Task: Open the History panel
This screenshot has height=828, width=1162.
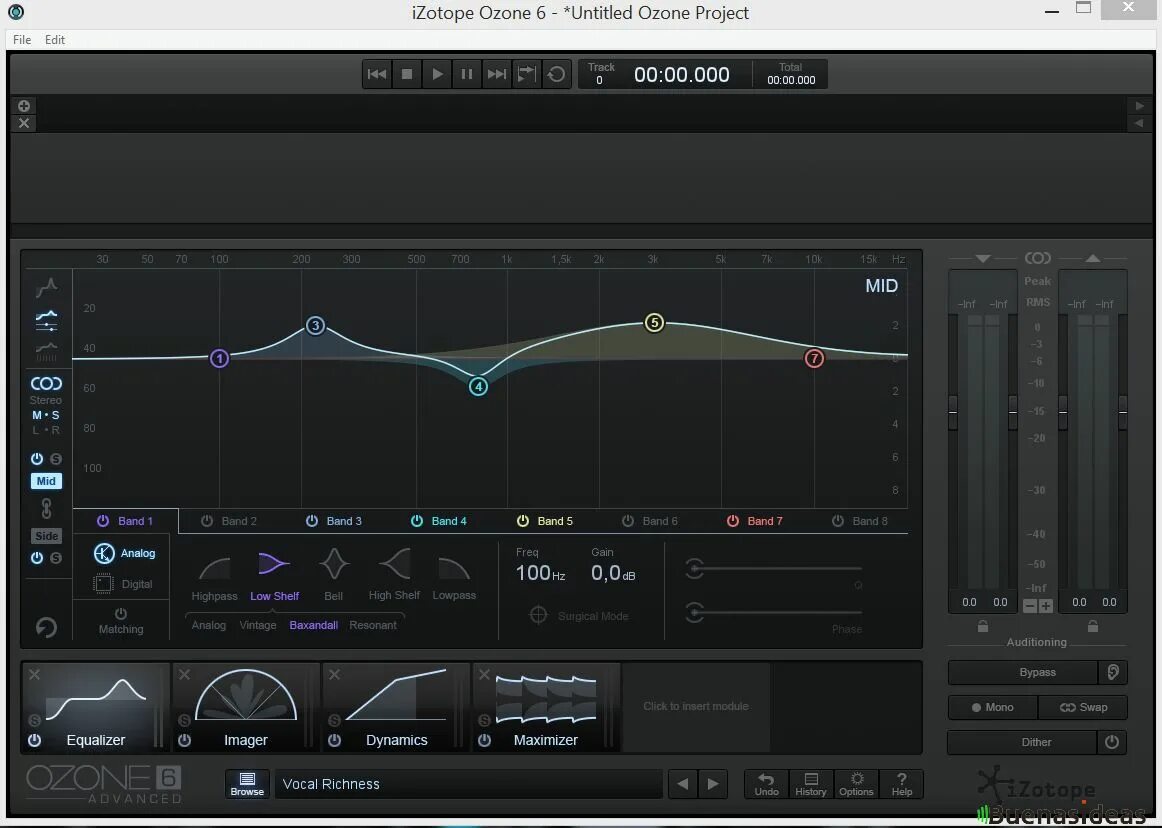Action: (811, 784)
